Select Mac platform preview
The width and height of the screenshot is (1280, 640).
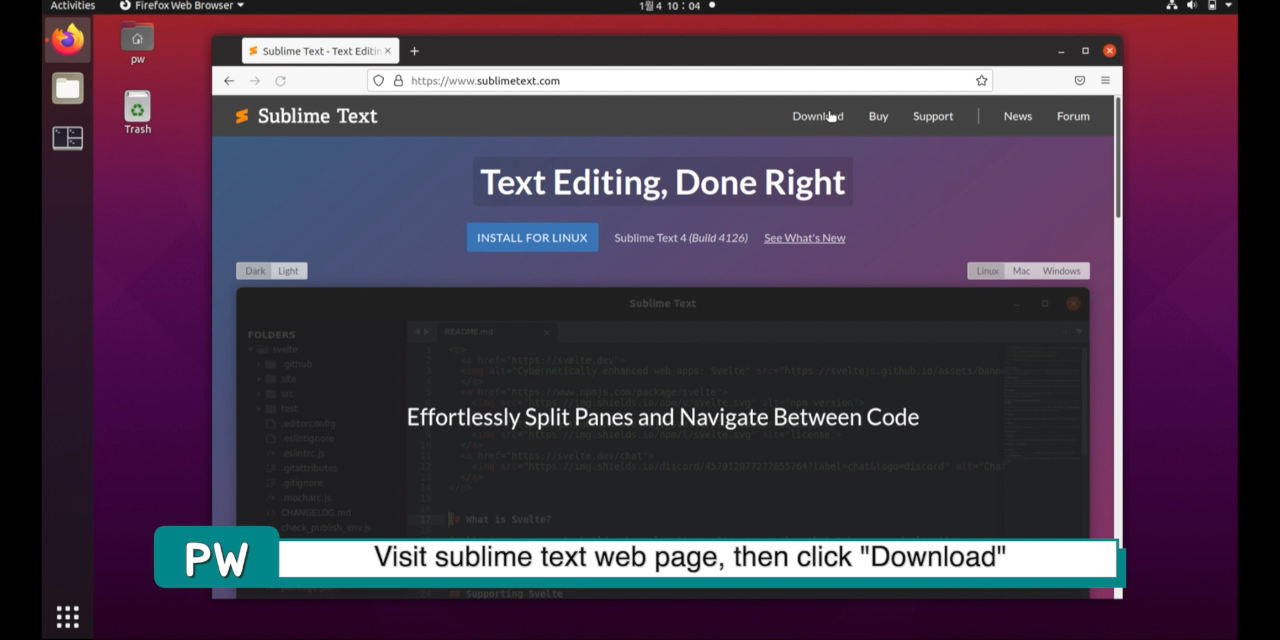point(1021,271)
